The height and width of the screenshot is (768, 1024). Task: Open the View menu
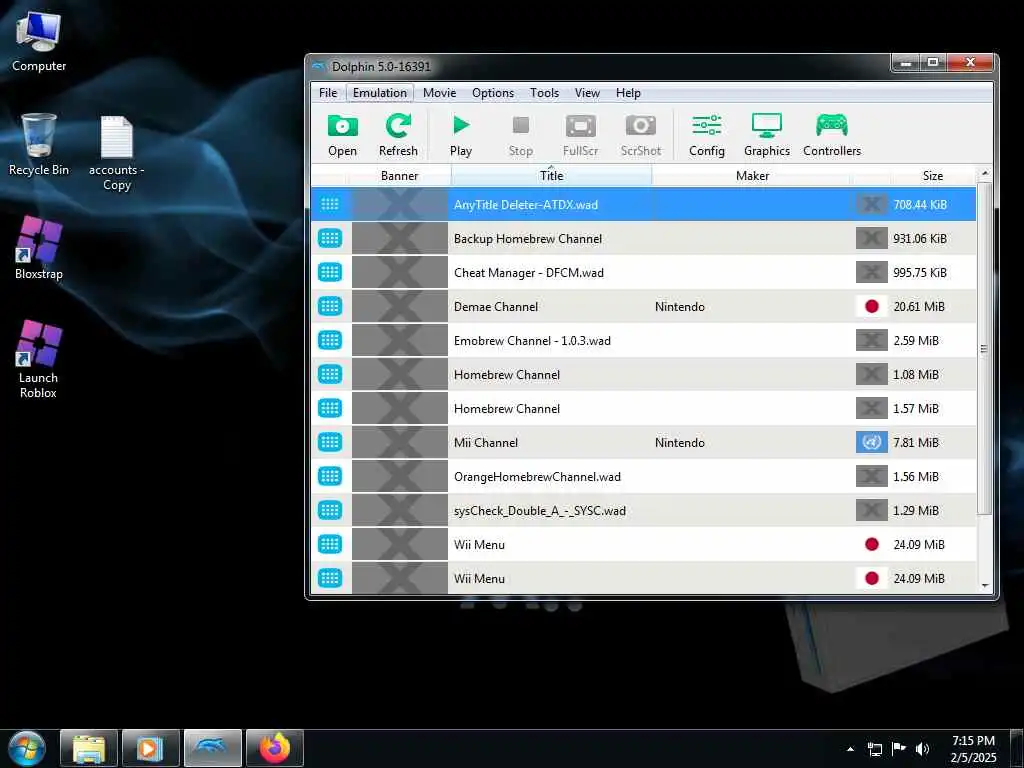tap(587, 93)
